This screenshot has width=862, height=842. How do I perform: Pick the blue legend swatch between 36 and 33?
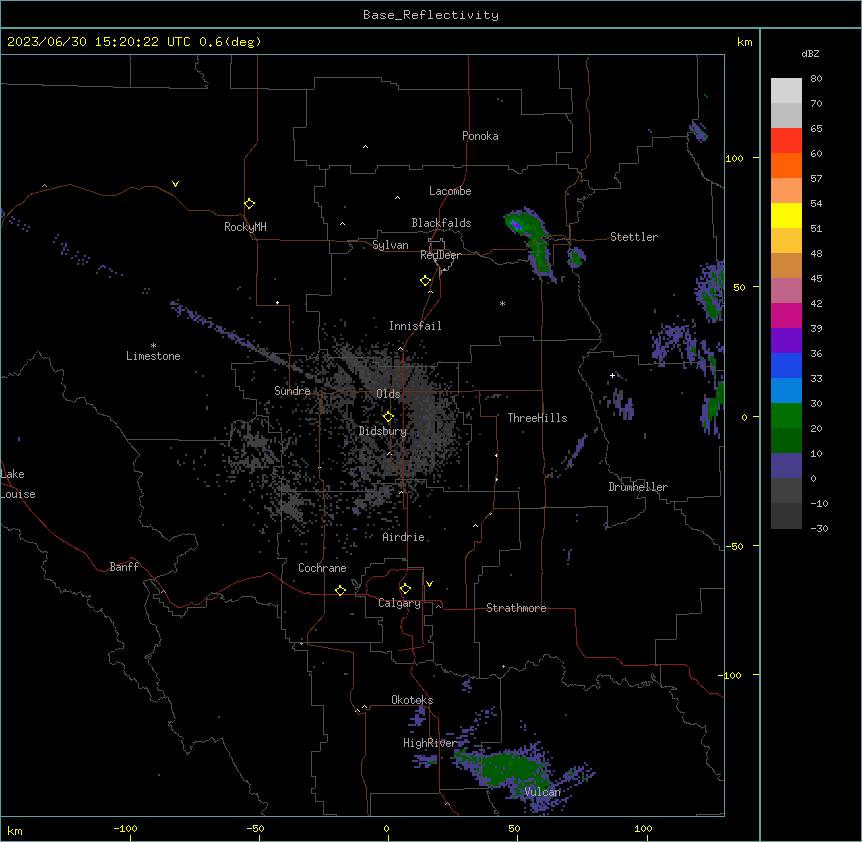786,365
